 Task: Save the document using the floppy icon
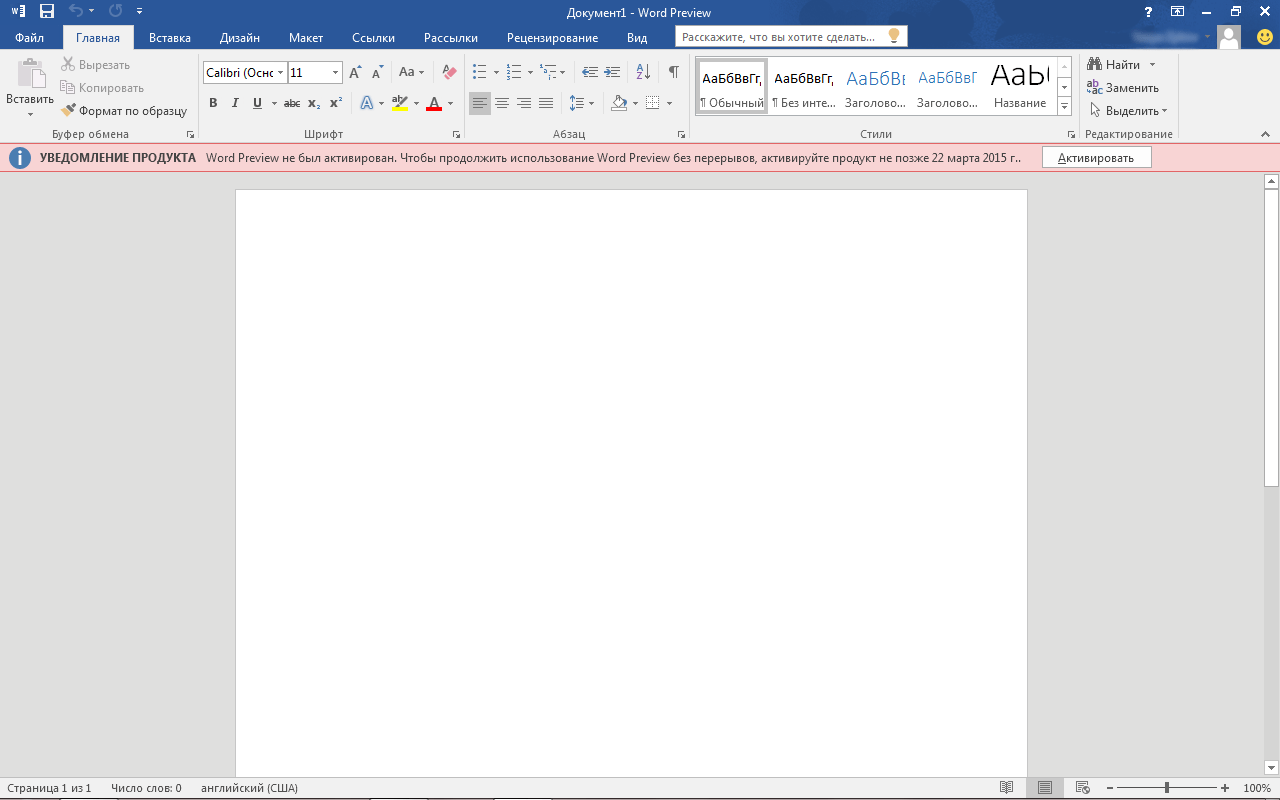46,12
